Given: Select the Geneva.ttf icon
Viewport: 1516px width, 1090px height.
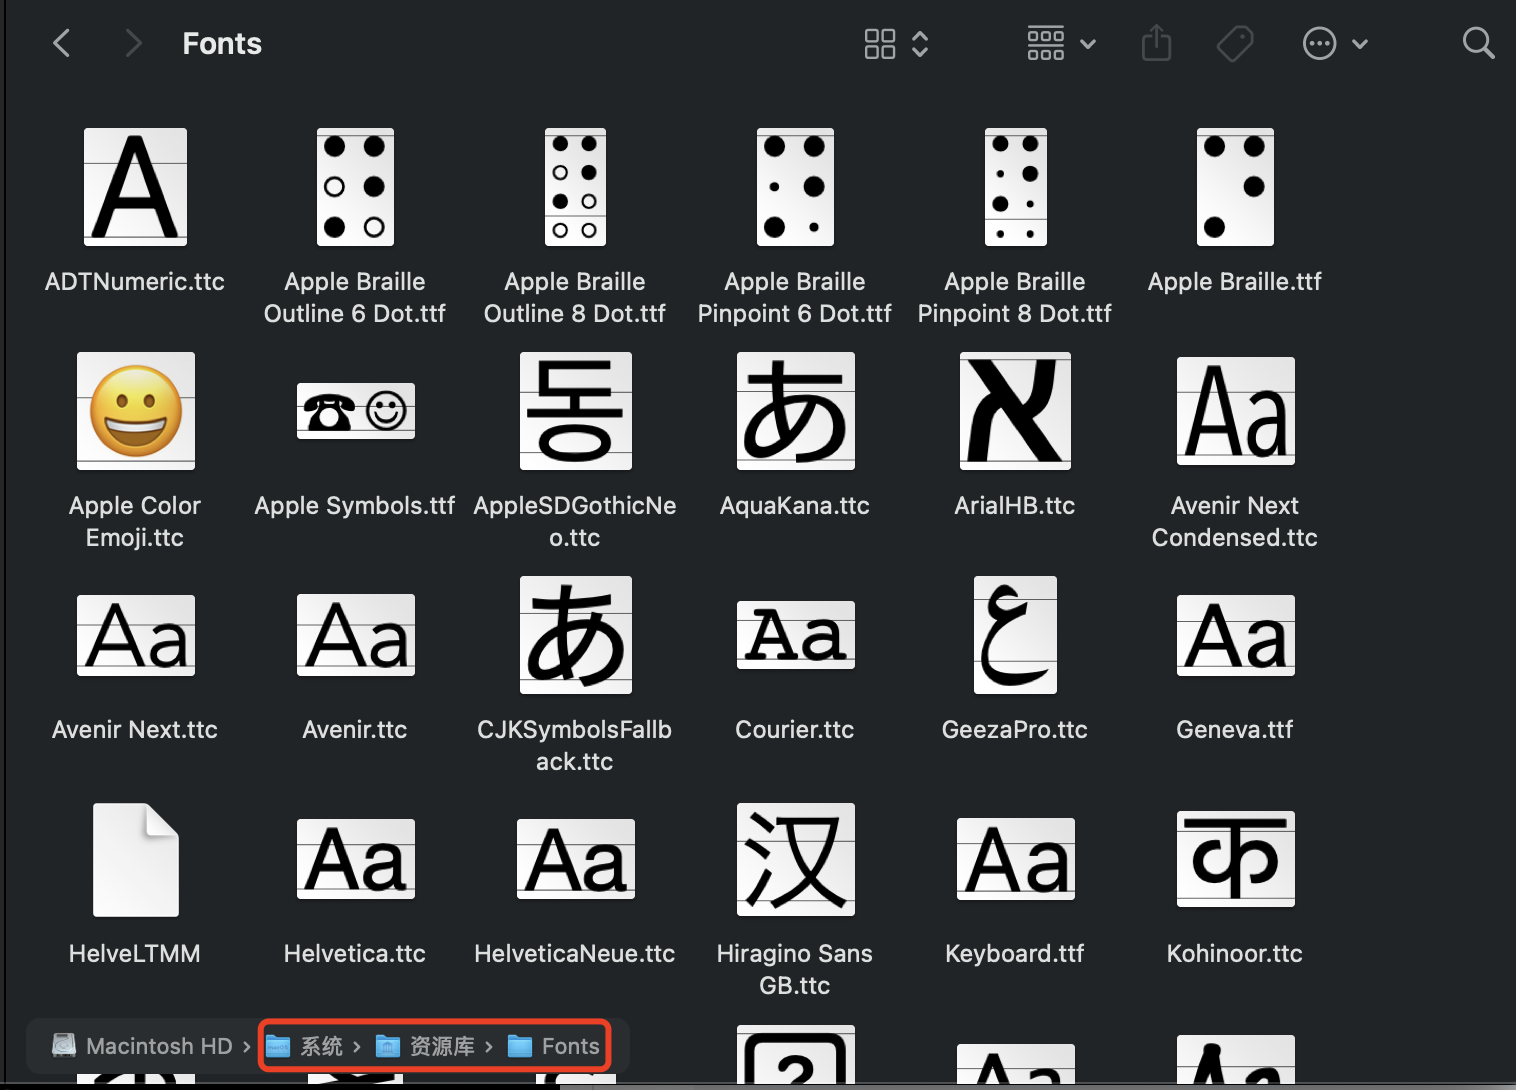Looking at the screenshot, I should (1235, 635).
